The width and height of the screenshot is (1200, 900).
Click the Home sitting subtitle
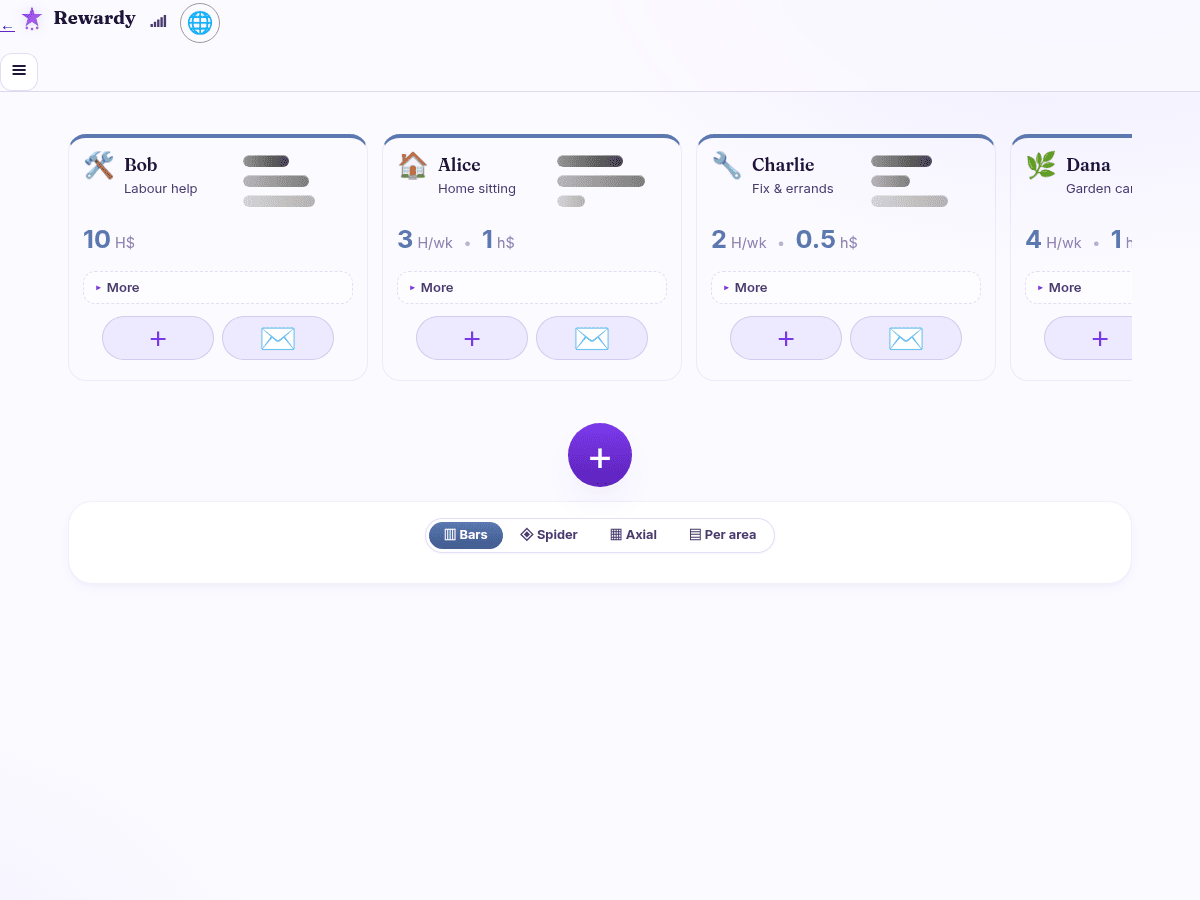[477, 189]
